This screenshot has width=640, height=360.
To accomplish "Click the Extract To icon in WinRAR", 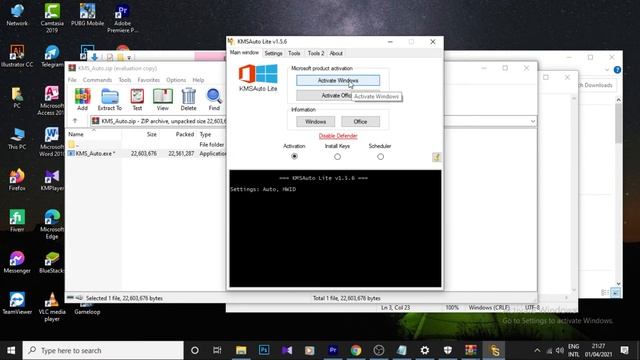I will [109, 99].
